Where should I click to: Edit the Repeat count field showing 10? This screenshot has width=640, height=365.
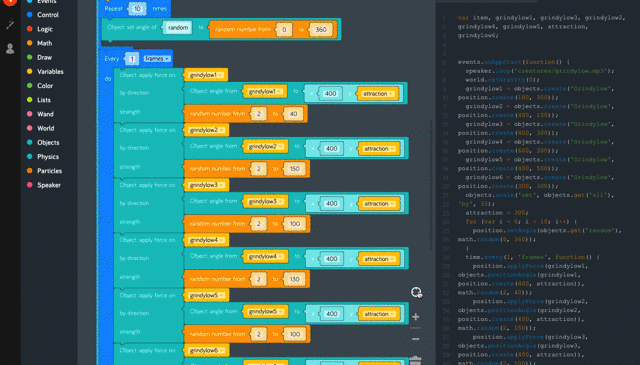(x=137, y=9)
